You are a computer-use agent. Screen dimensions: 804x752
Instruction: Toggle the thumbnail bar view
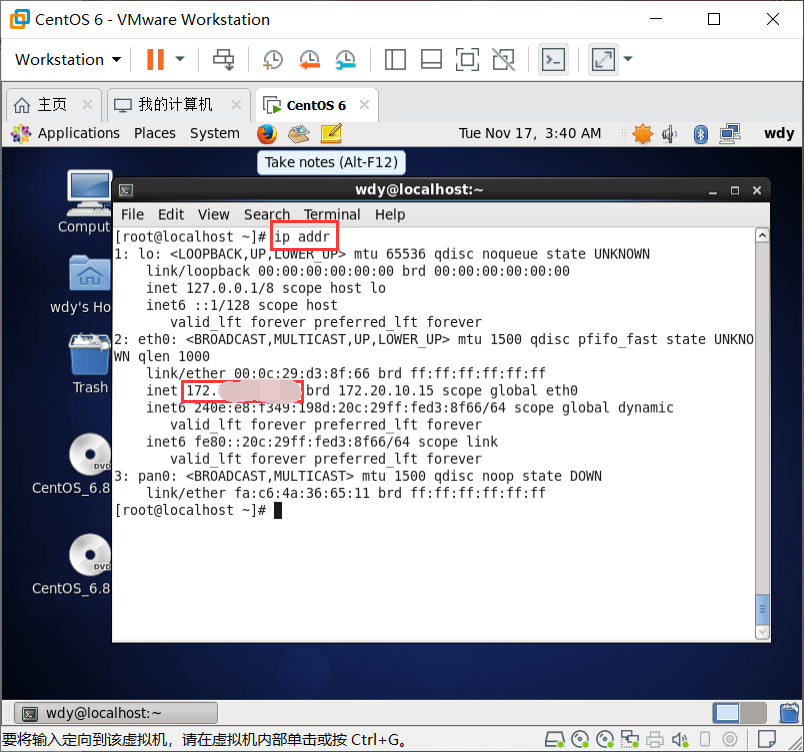[x=431, y=59]
